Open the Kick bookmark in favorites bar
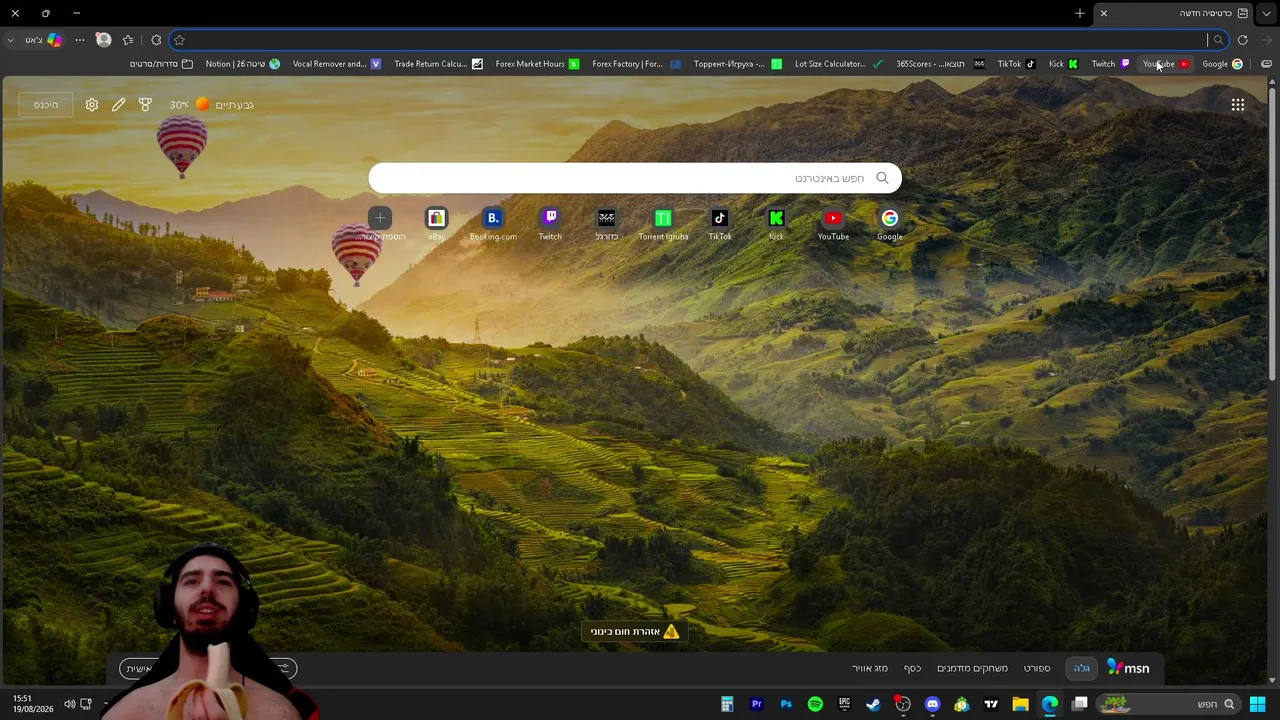The height and width of the screenshot is (720, 1280). (x=1063, y=64)
